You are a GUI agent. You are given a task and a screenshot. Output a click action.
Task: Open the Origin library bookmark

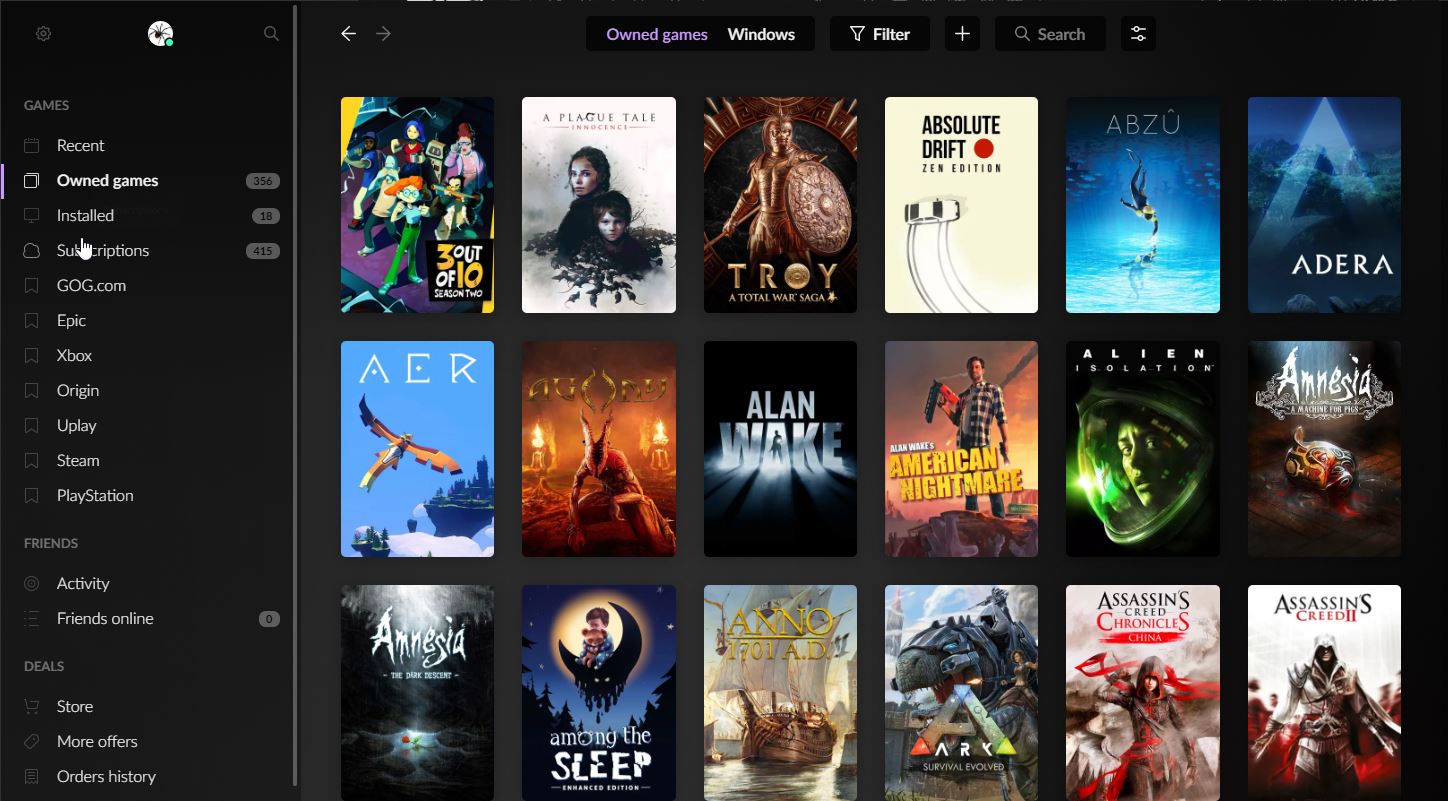pyautogui.click(x=78, y=391)
